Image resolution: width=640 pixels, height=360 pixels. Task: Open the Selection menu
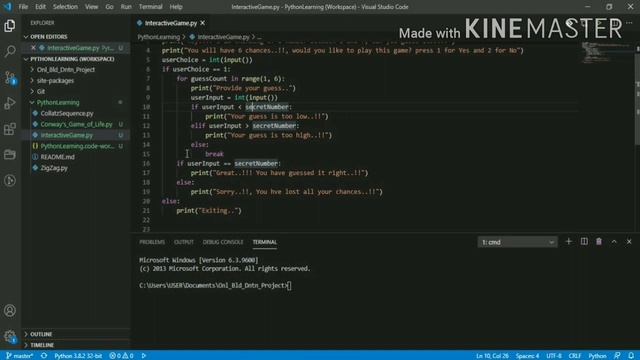[x=65, y=7]
